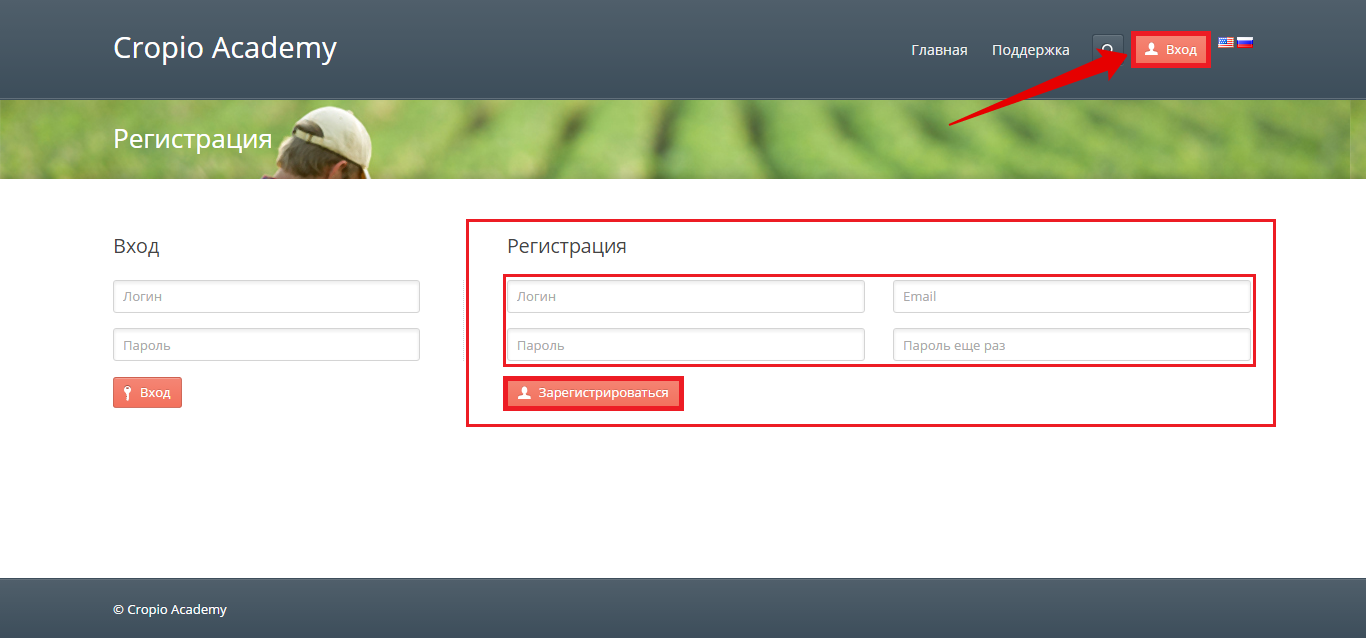
Task: Focus the Пароль field in Вход form
Action: (x=266, y=345)
